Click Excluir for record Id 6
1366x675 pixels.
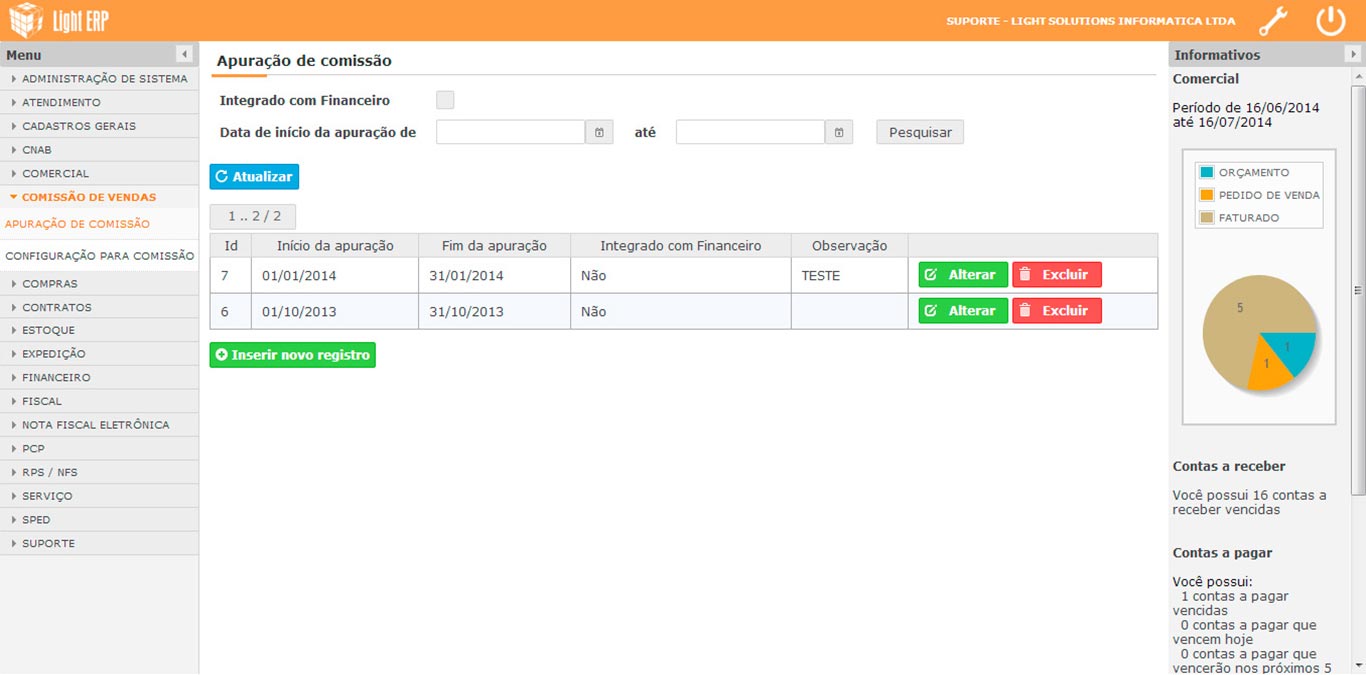[x=1056, y=311]
